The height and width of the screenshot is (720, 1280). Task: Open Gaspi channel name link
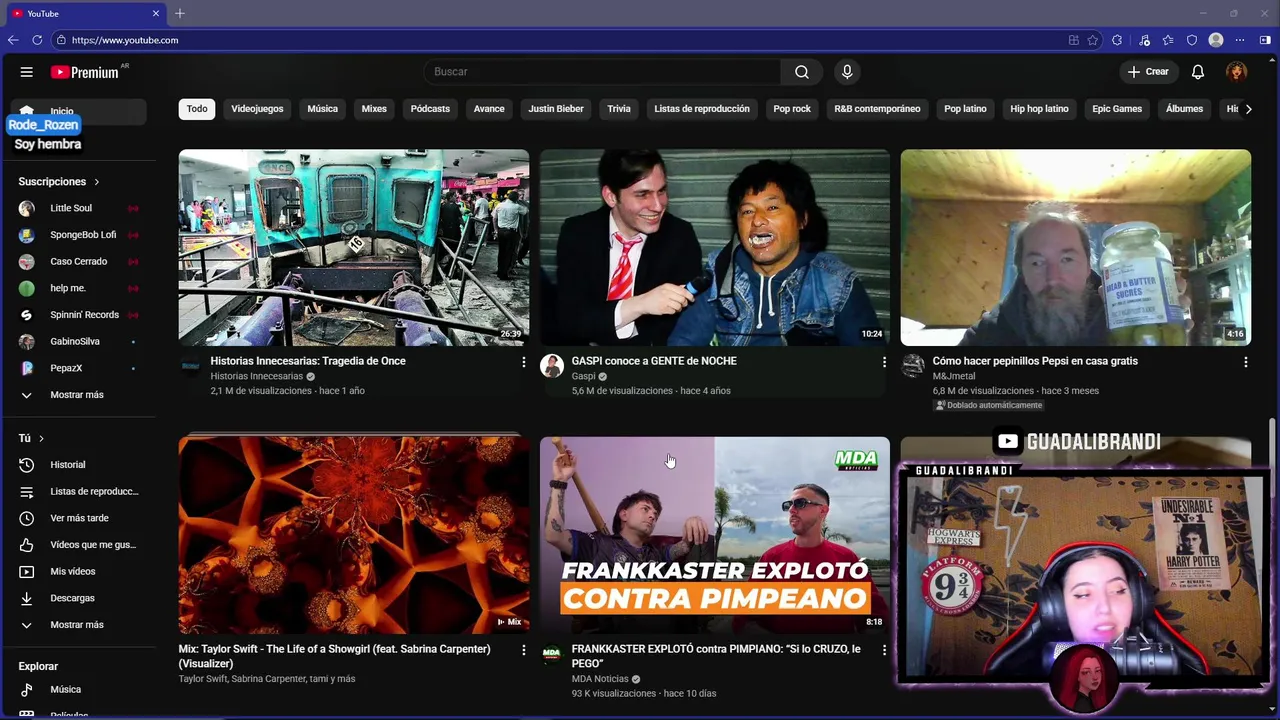pos(583,377)
